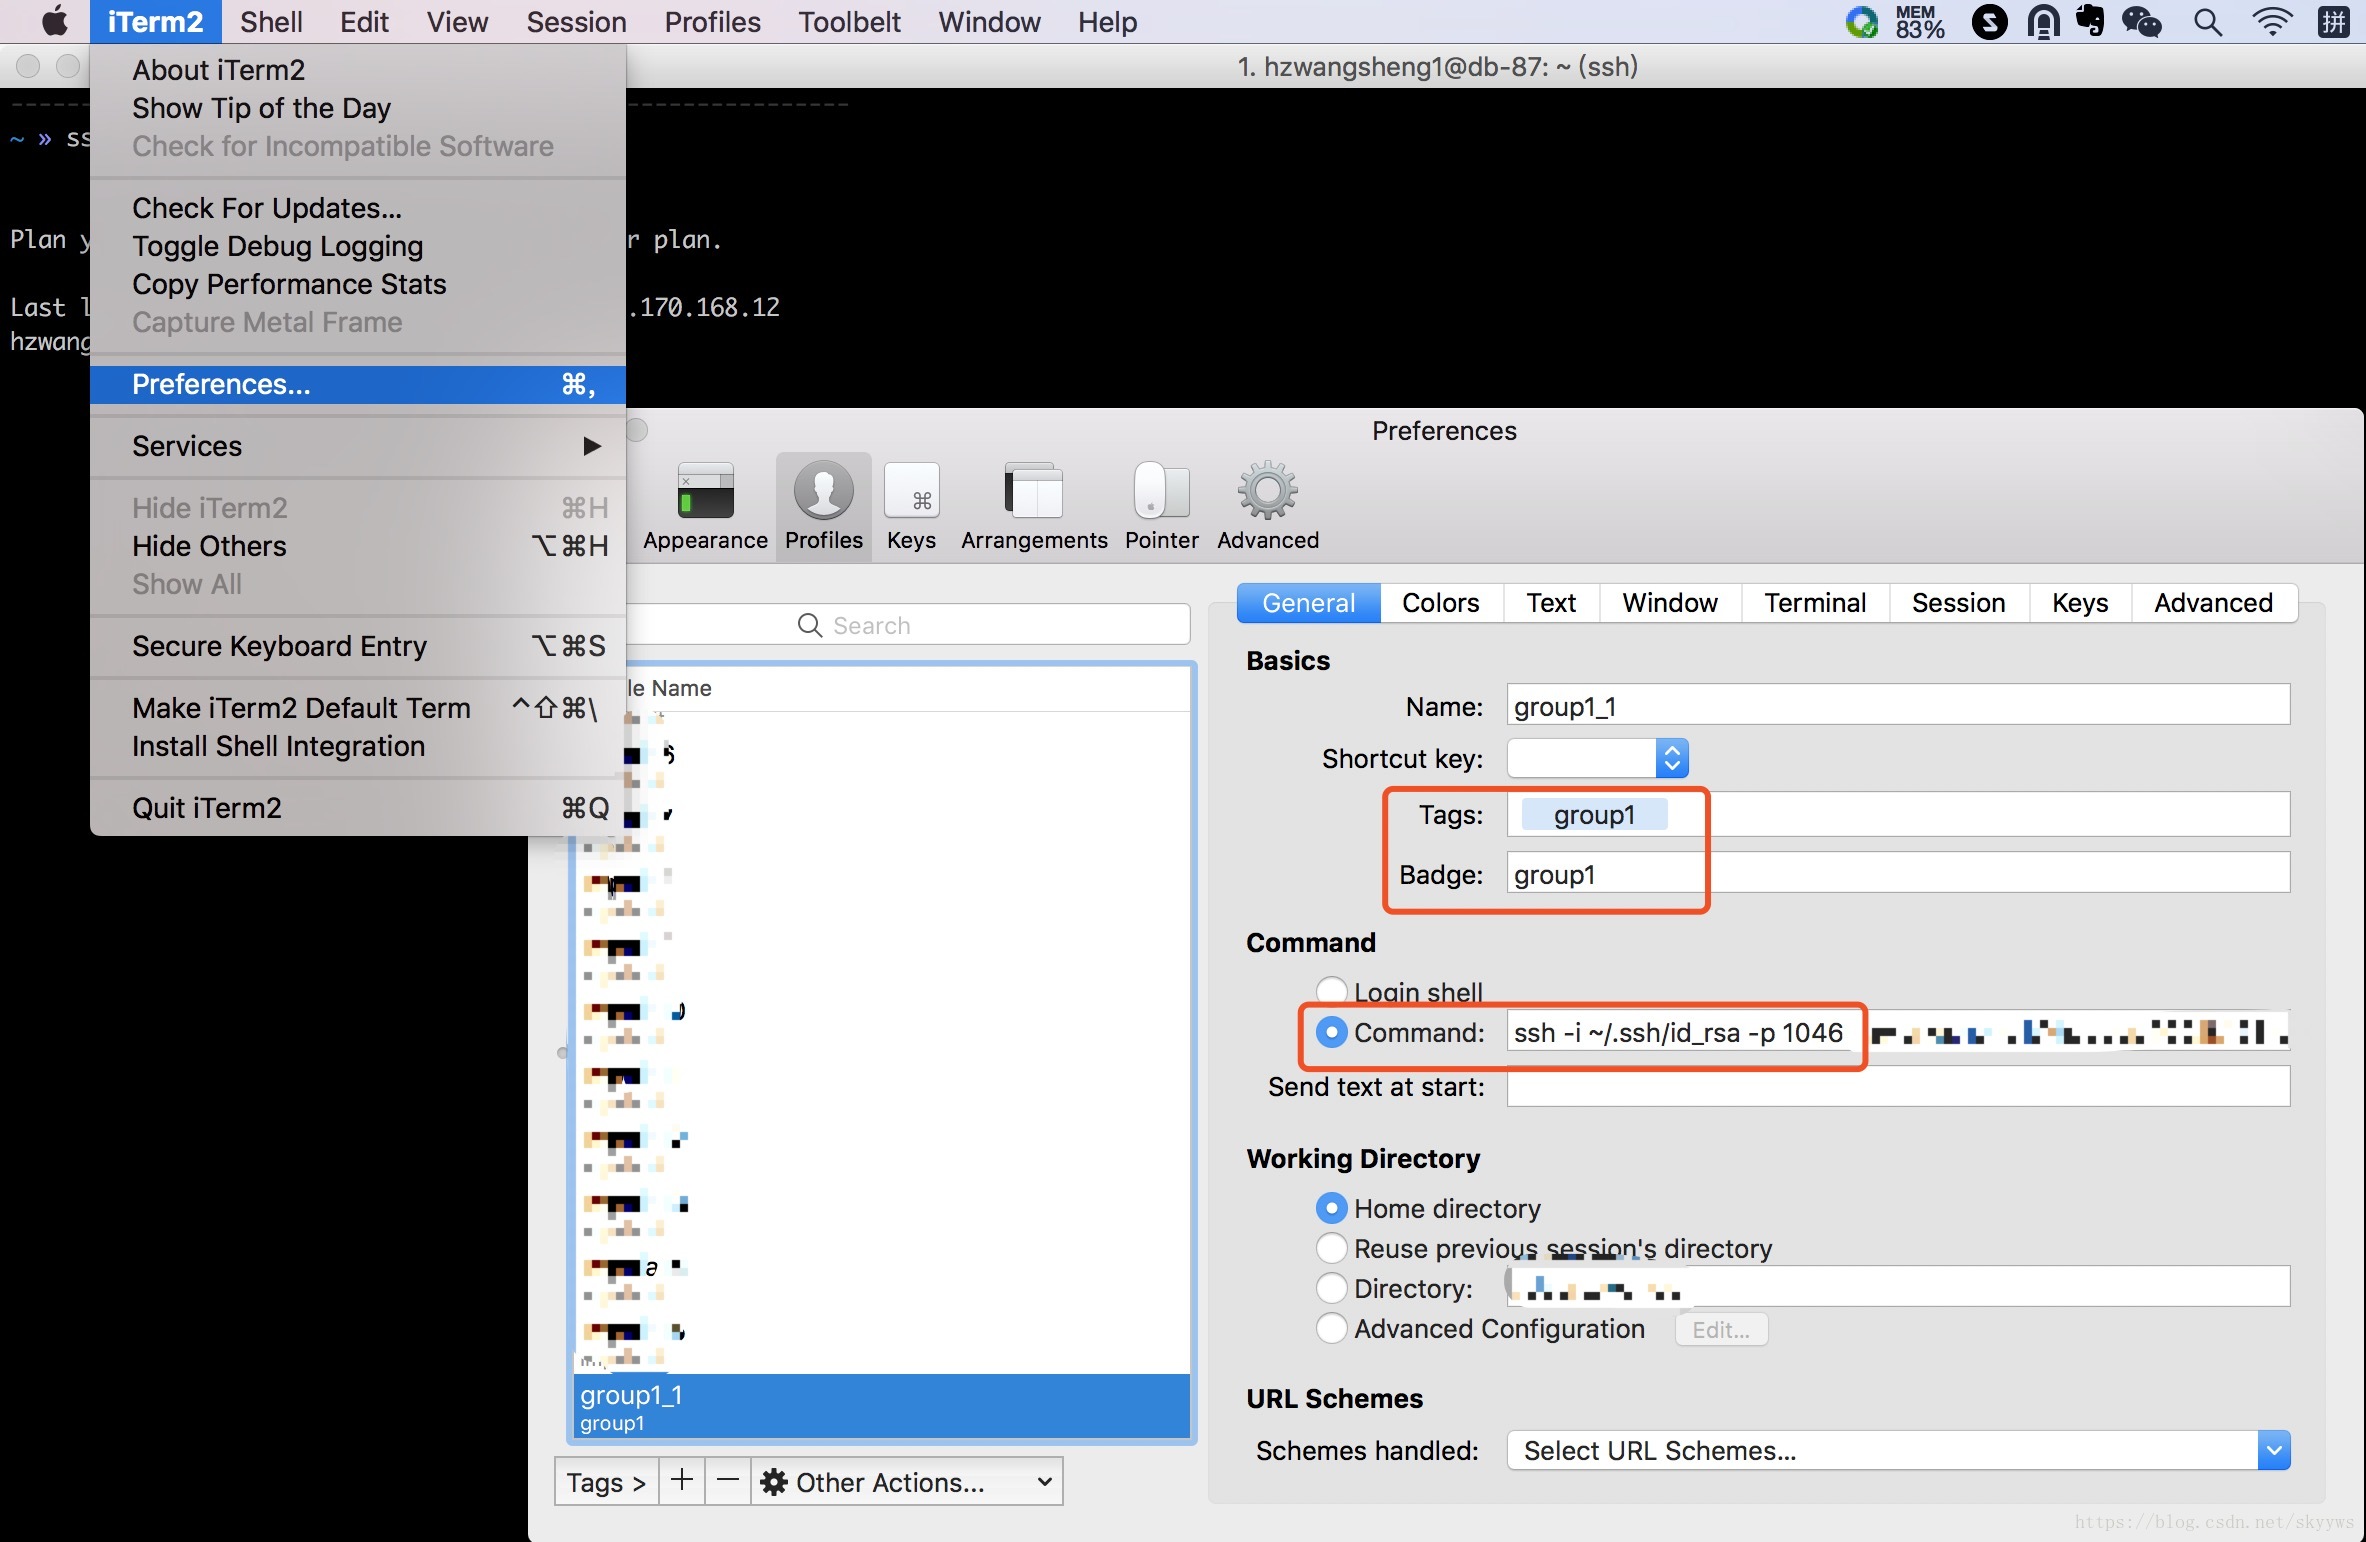2366x1542 pixels.
Task: Click the ssh Command text field
Action: [1898, 1032]
